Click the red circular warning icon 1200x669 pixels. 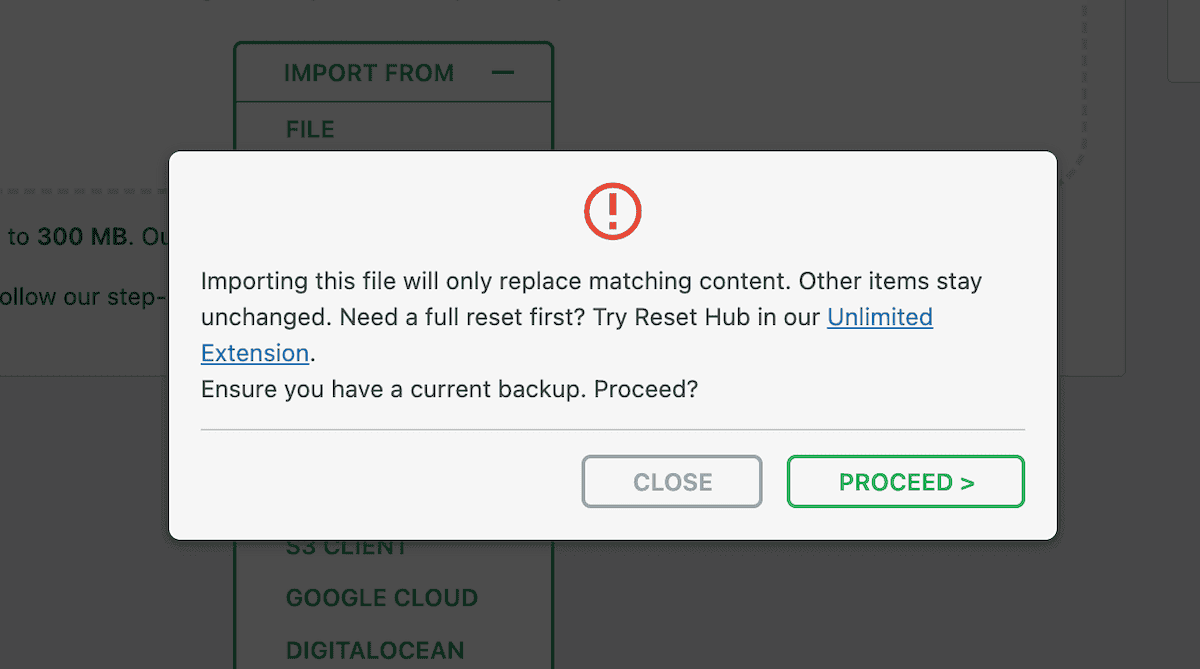point(613,211)
